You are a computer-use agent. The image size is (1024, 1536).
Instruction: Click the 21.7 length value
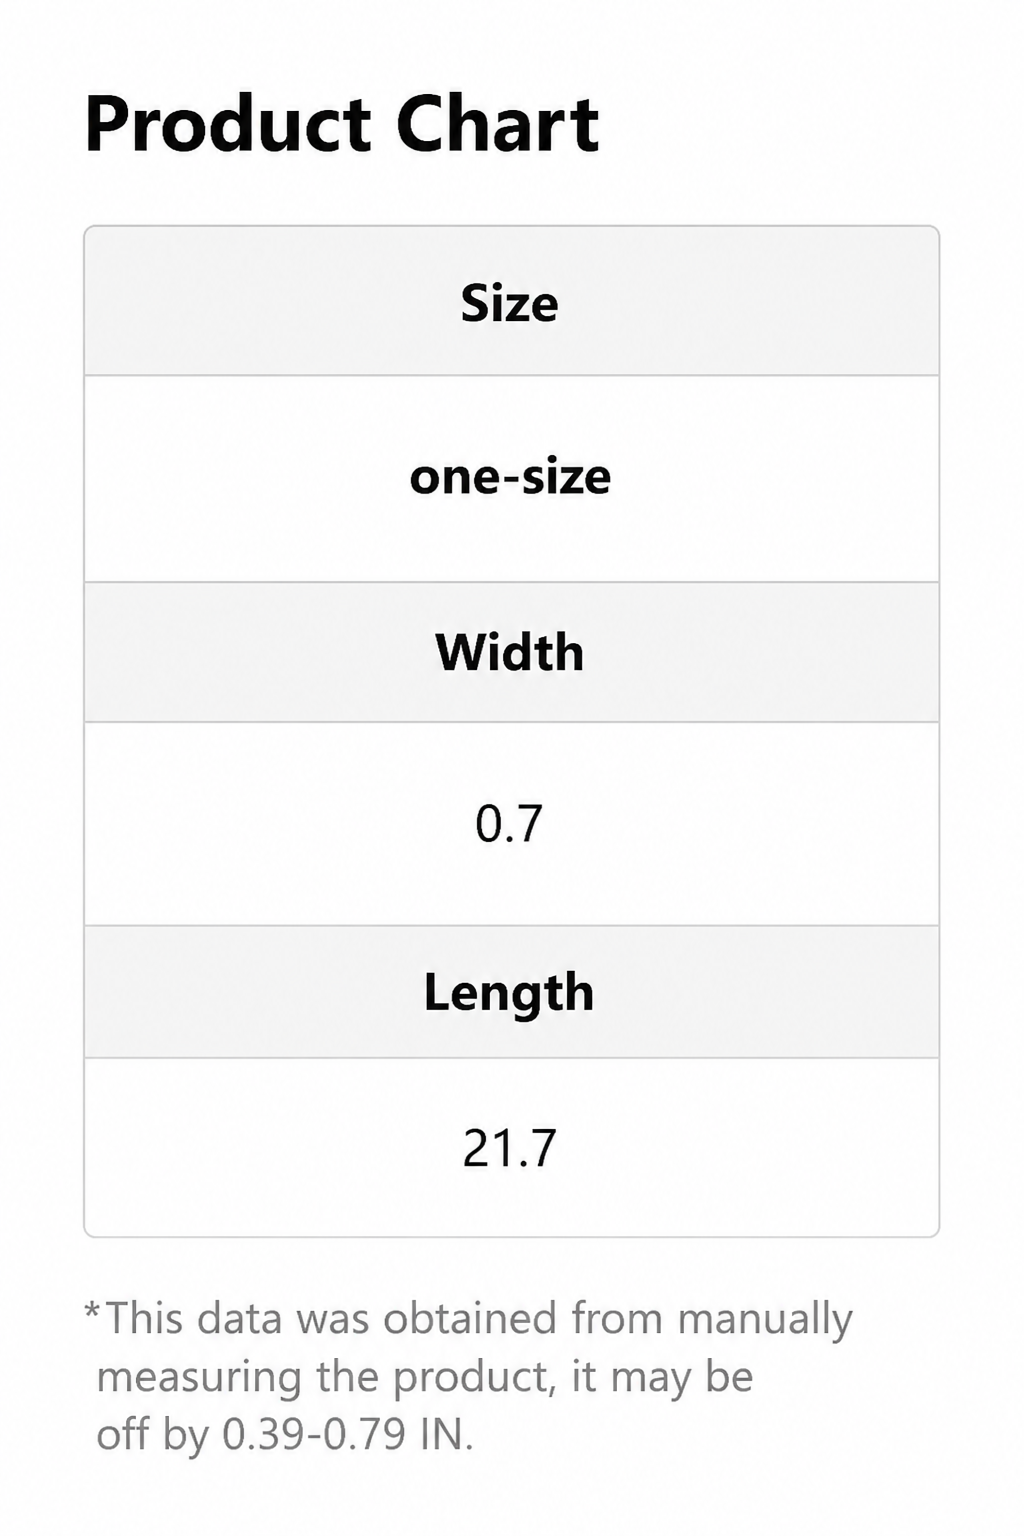tap(509, 1148)
